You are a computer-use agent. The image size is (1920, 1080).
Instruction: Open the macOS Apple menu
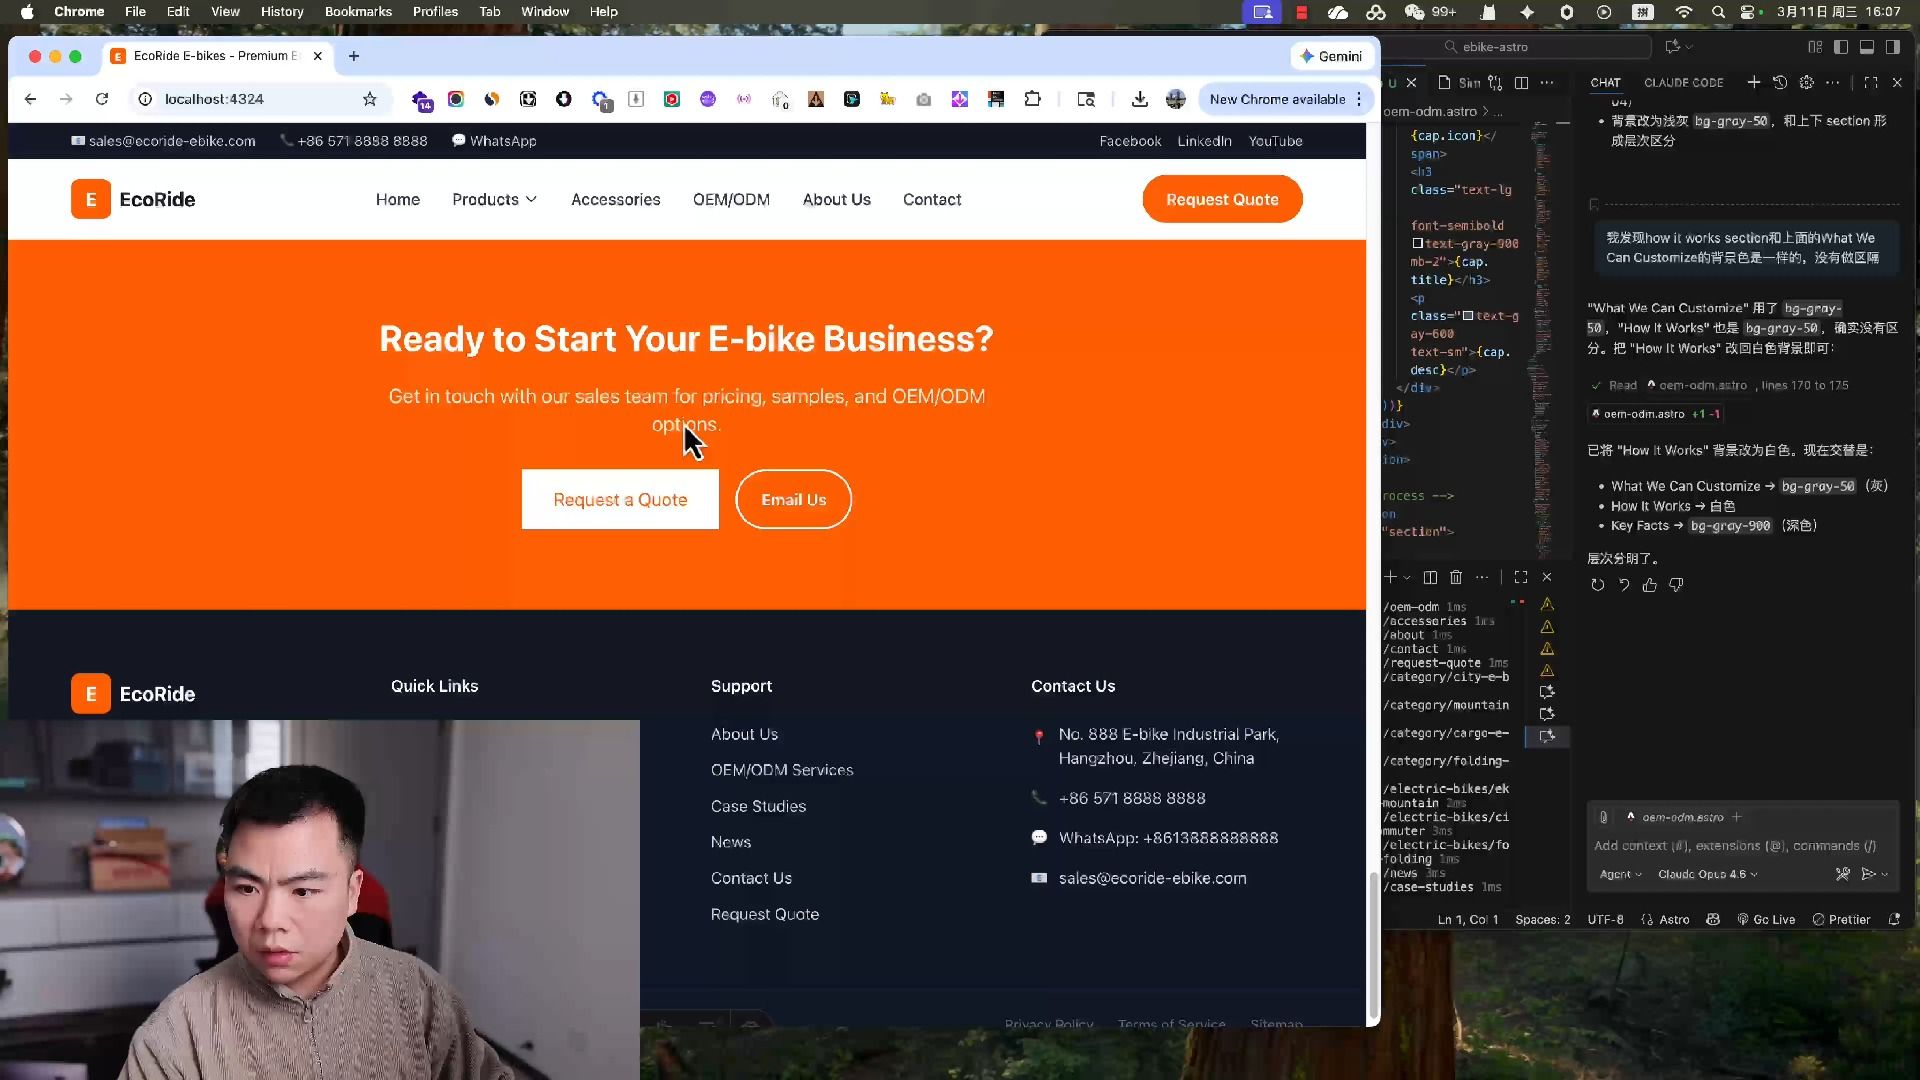(27, 12)
